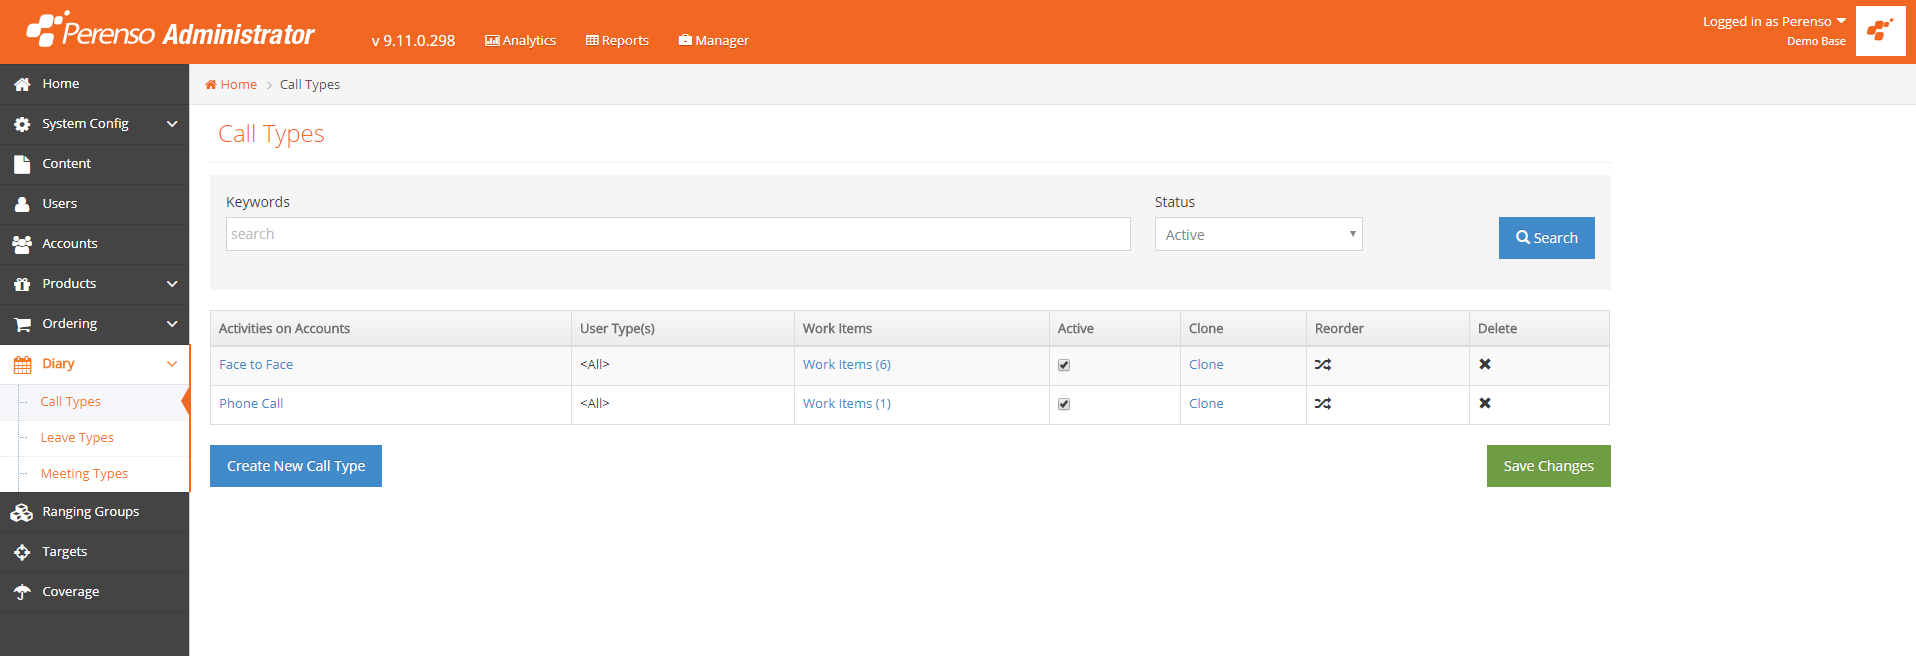This screenshot has width=1916, height=656.
Task: Click the Demo Base avatar image
Action: tap(1880, 31)
